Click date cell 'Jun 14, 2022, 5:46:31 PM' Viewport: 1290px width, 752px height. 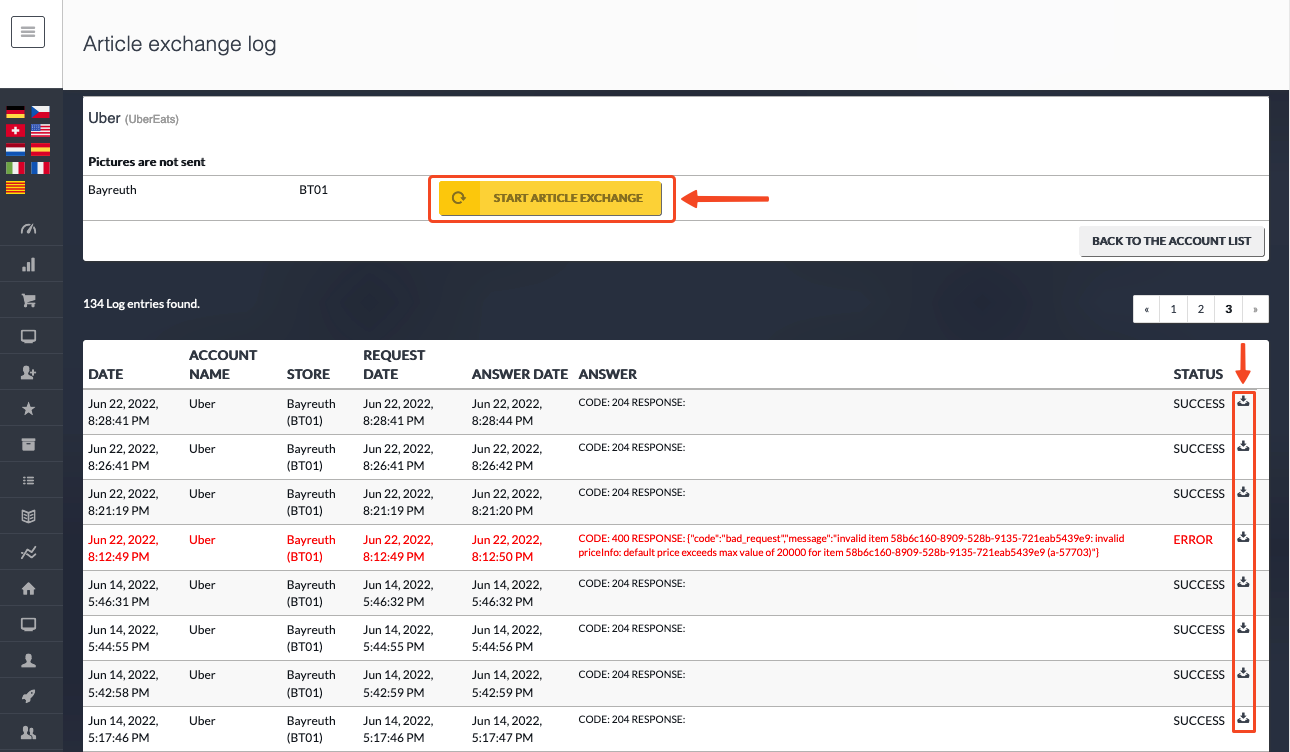pos(123,593)
